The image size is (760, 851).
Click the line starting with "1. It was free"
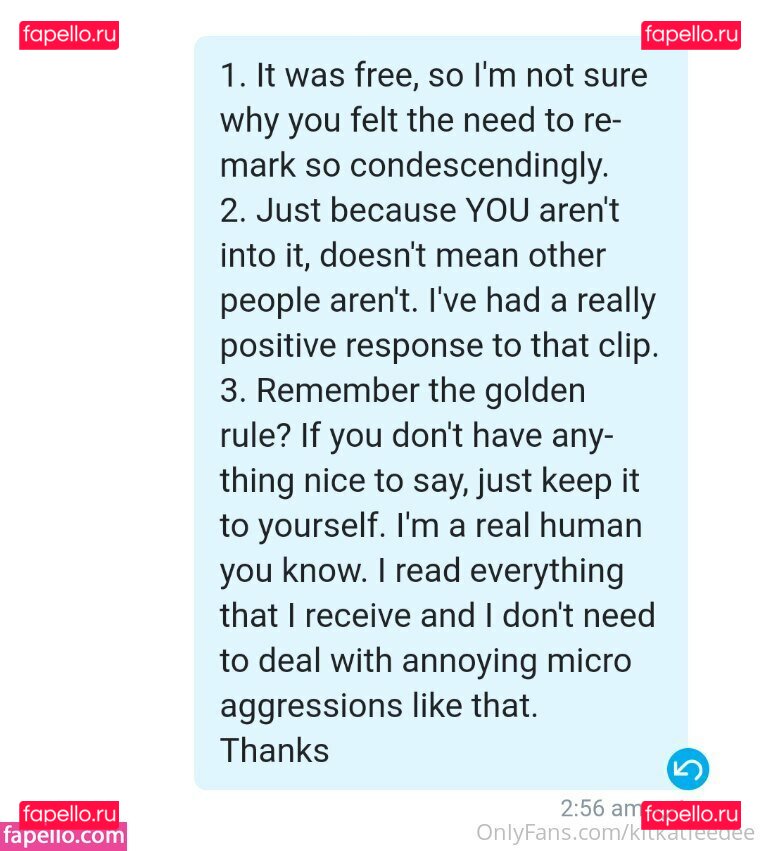tap(434, 75)
